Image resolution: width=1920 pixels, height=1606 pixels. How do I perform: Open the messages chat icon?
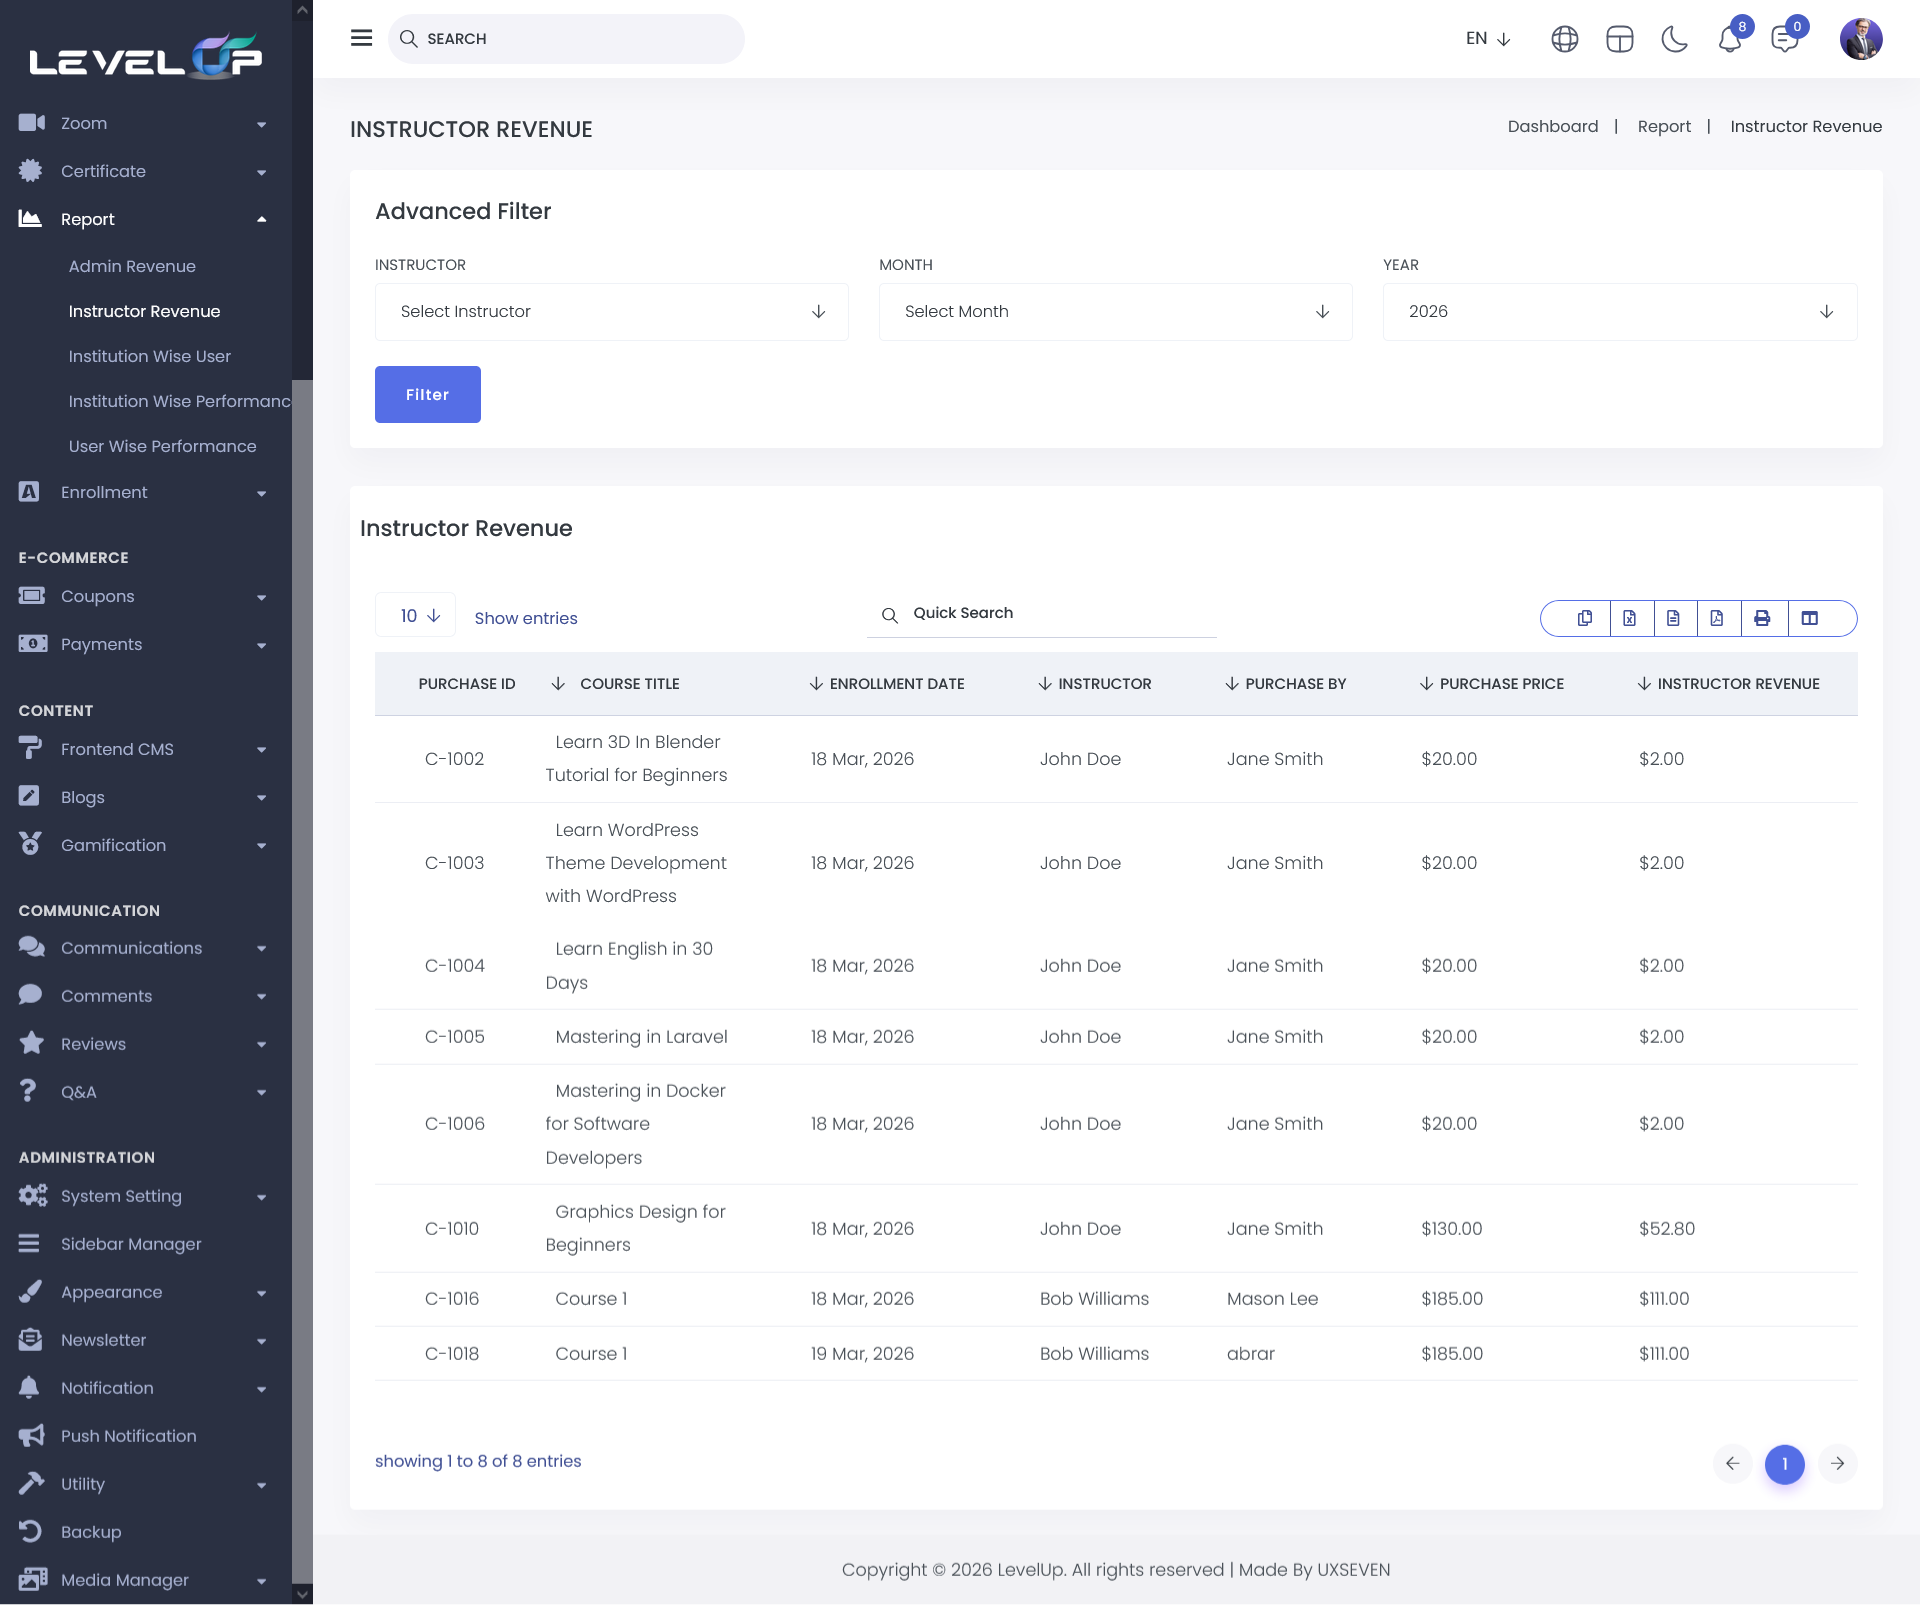pyautogui.click(x=1784, y=40)
